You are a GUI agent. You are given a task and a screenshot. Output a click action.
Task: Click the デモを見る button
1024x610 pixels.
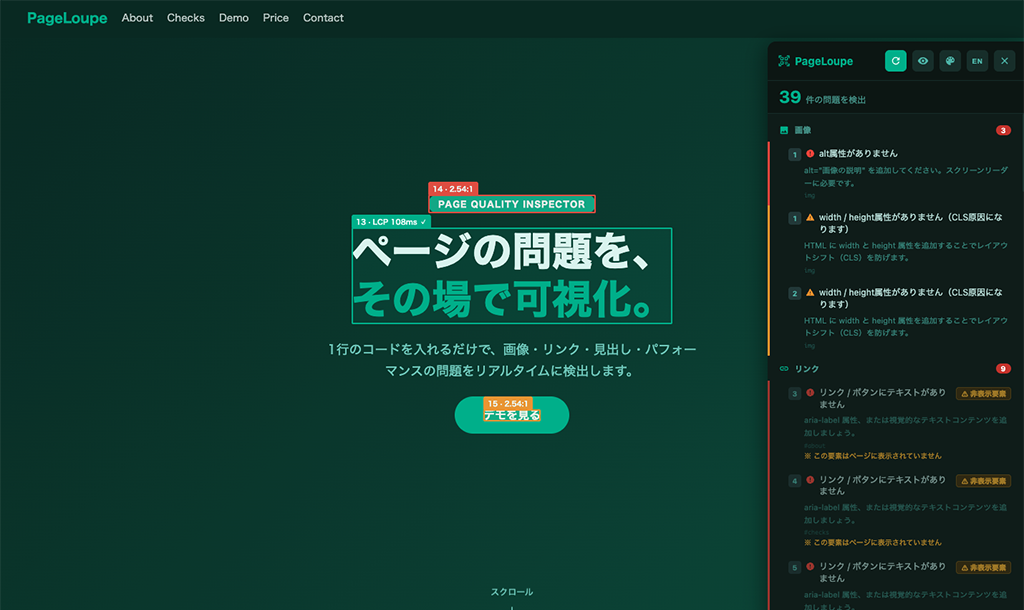point(512,415)
